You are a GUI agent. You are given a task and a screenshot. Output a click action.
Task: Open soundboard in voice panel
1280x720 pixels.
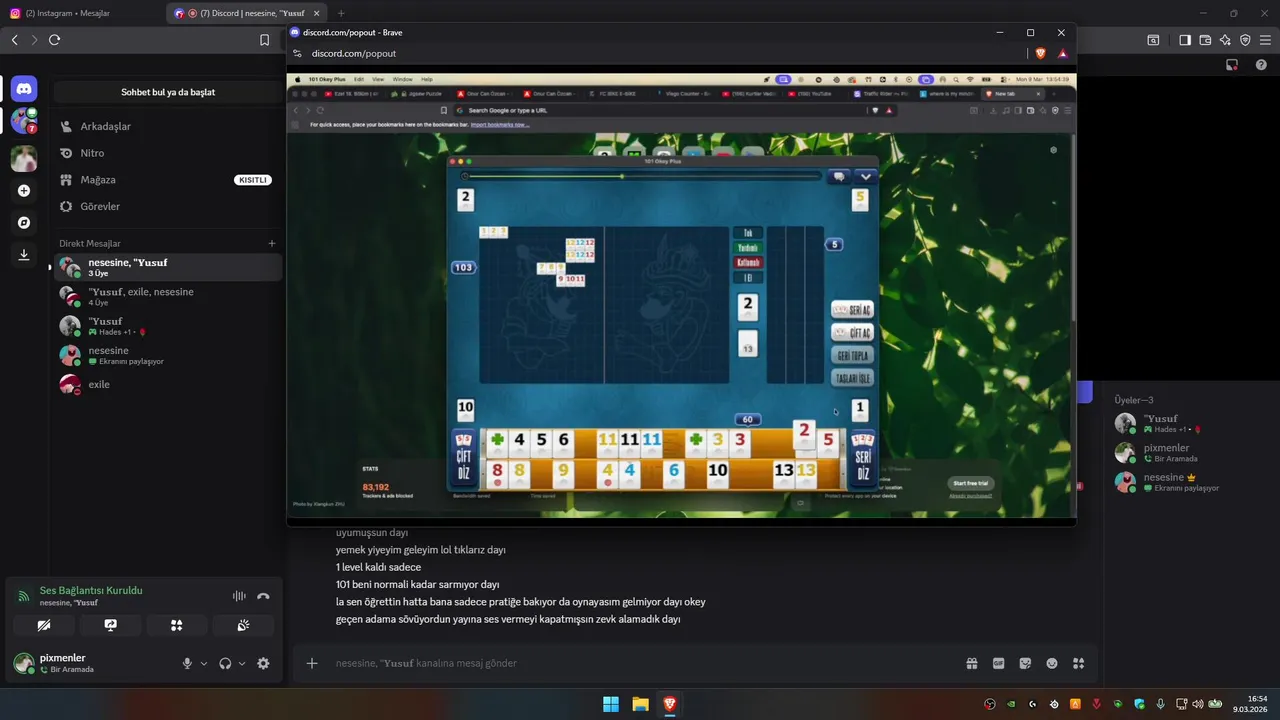point(243,625)
